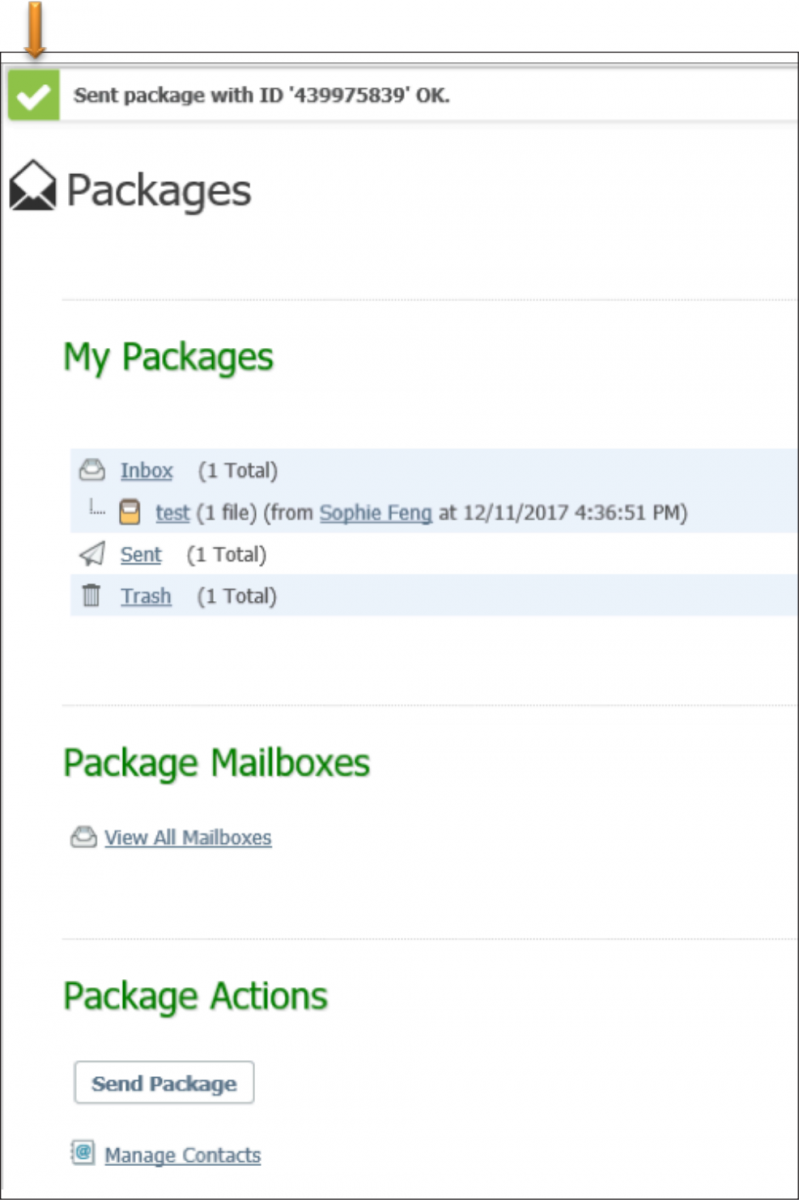Click the tree connector beside test package

[x=97, y=510]
